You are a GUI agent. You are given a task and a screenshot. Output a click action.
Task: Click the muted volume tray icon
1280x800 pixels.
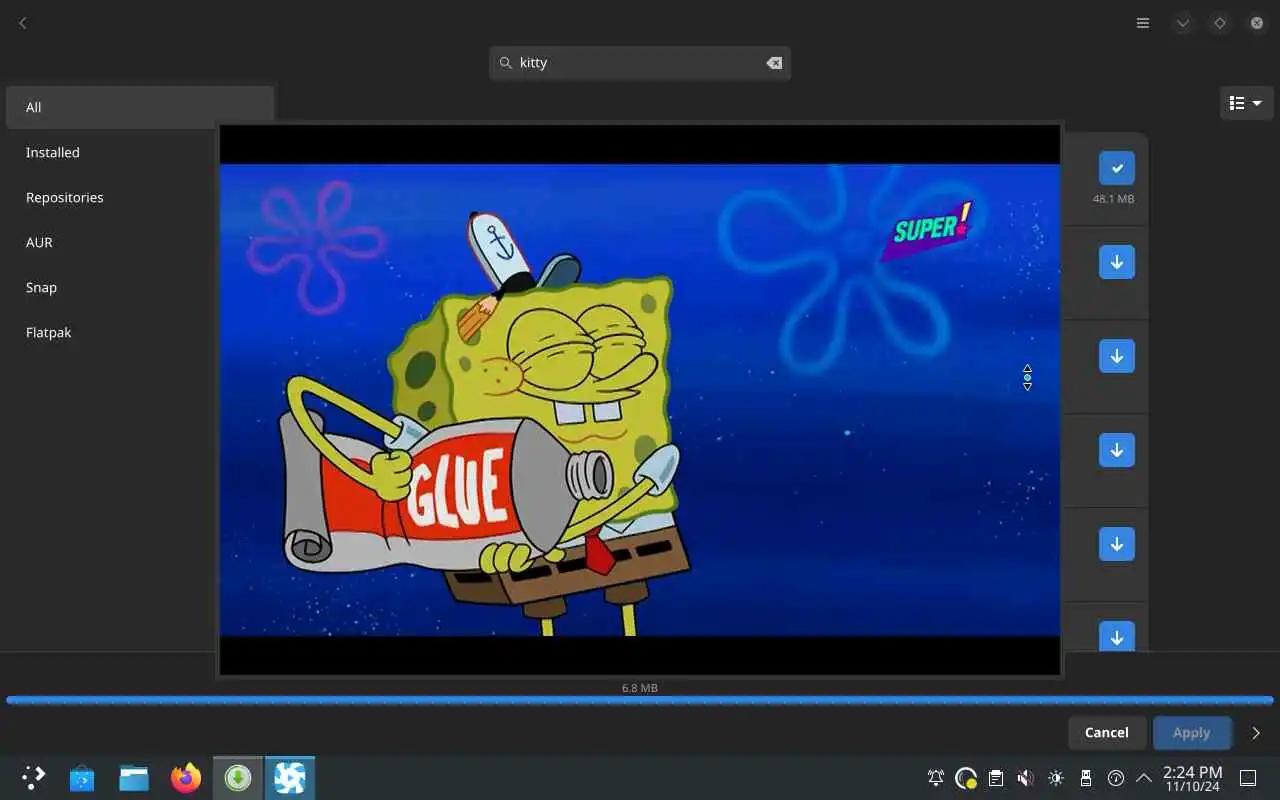click(1026, 778)
